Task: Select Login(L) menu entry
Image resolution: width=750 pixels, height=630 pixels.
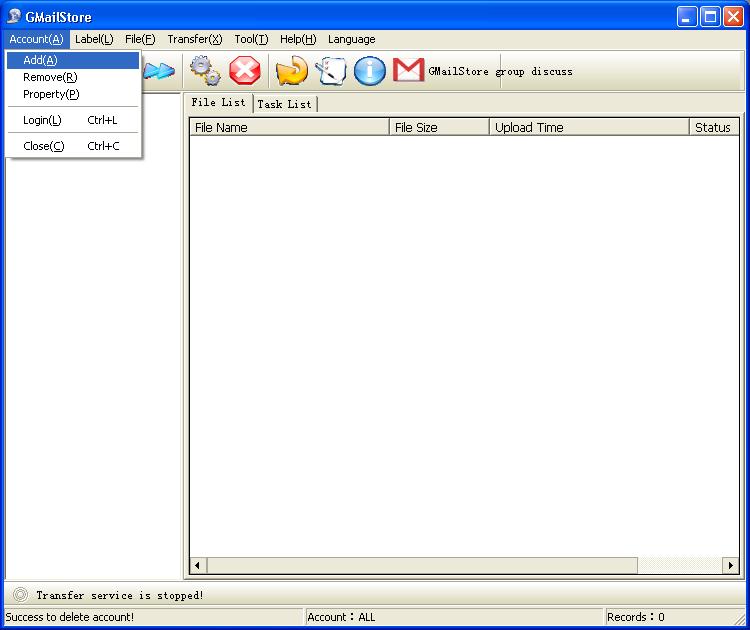Action: click(42, 120)
